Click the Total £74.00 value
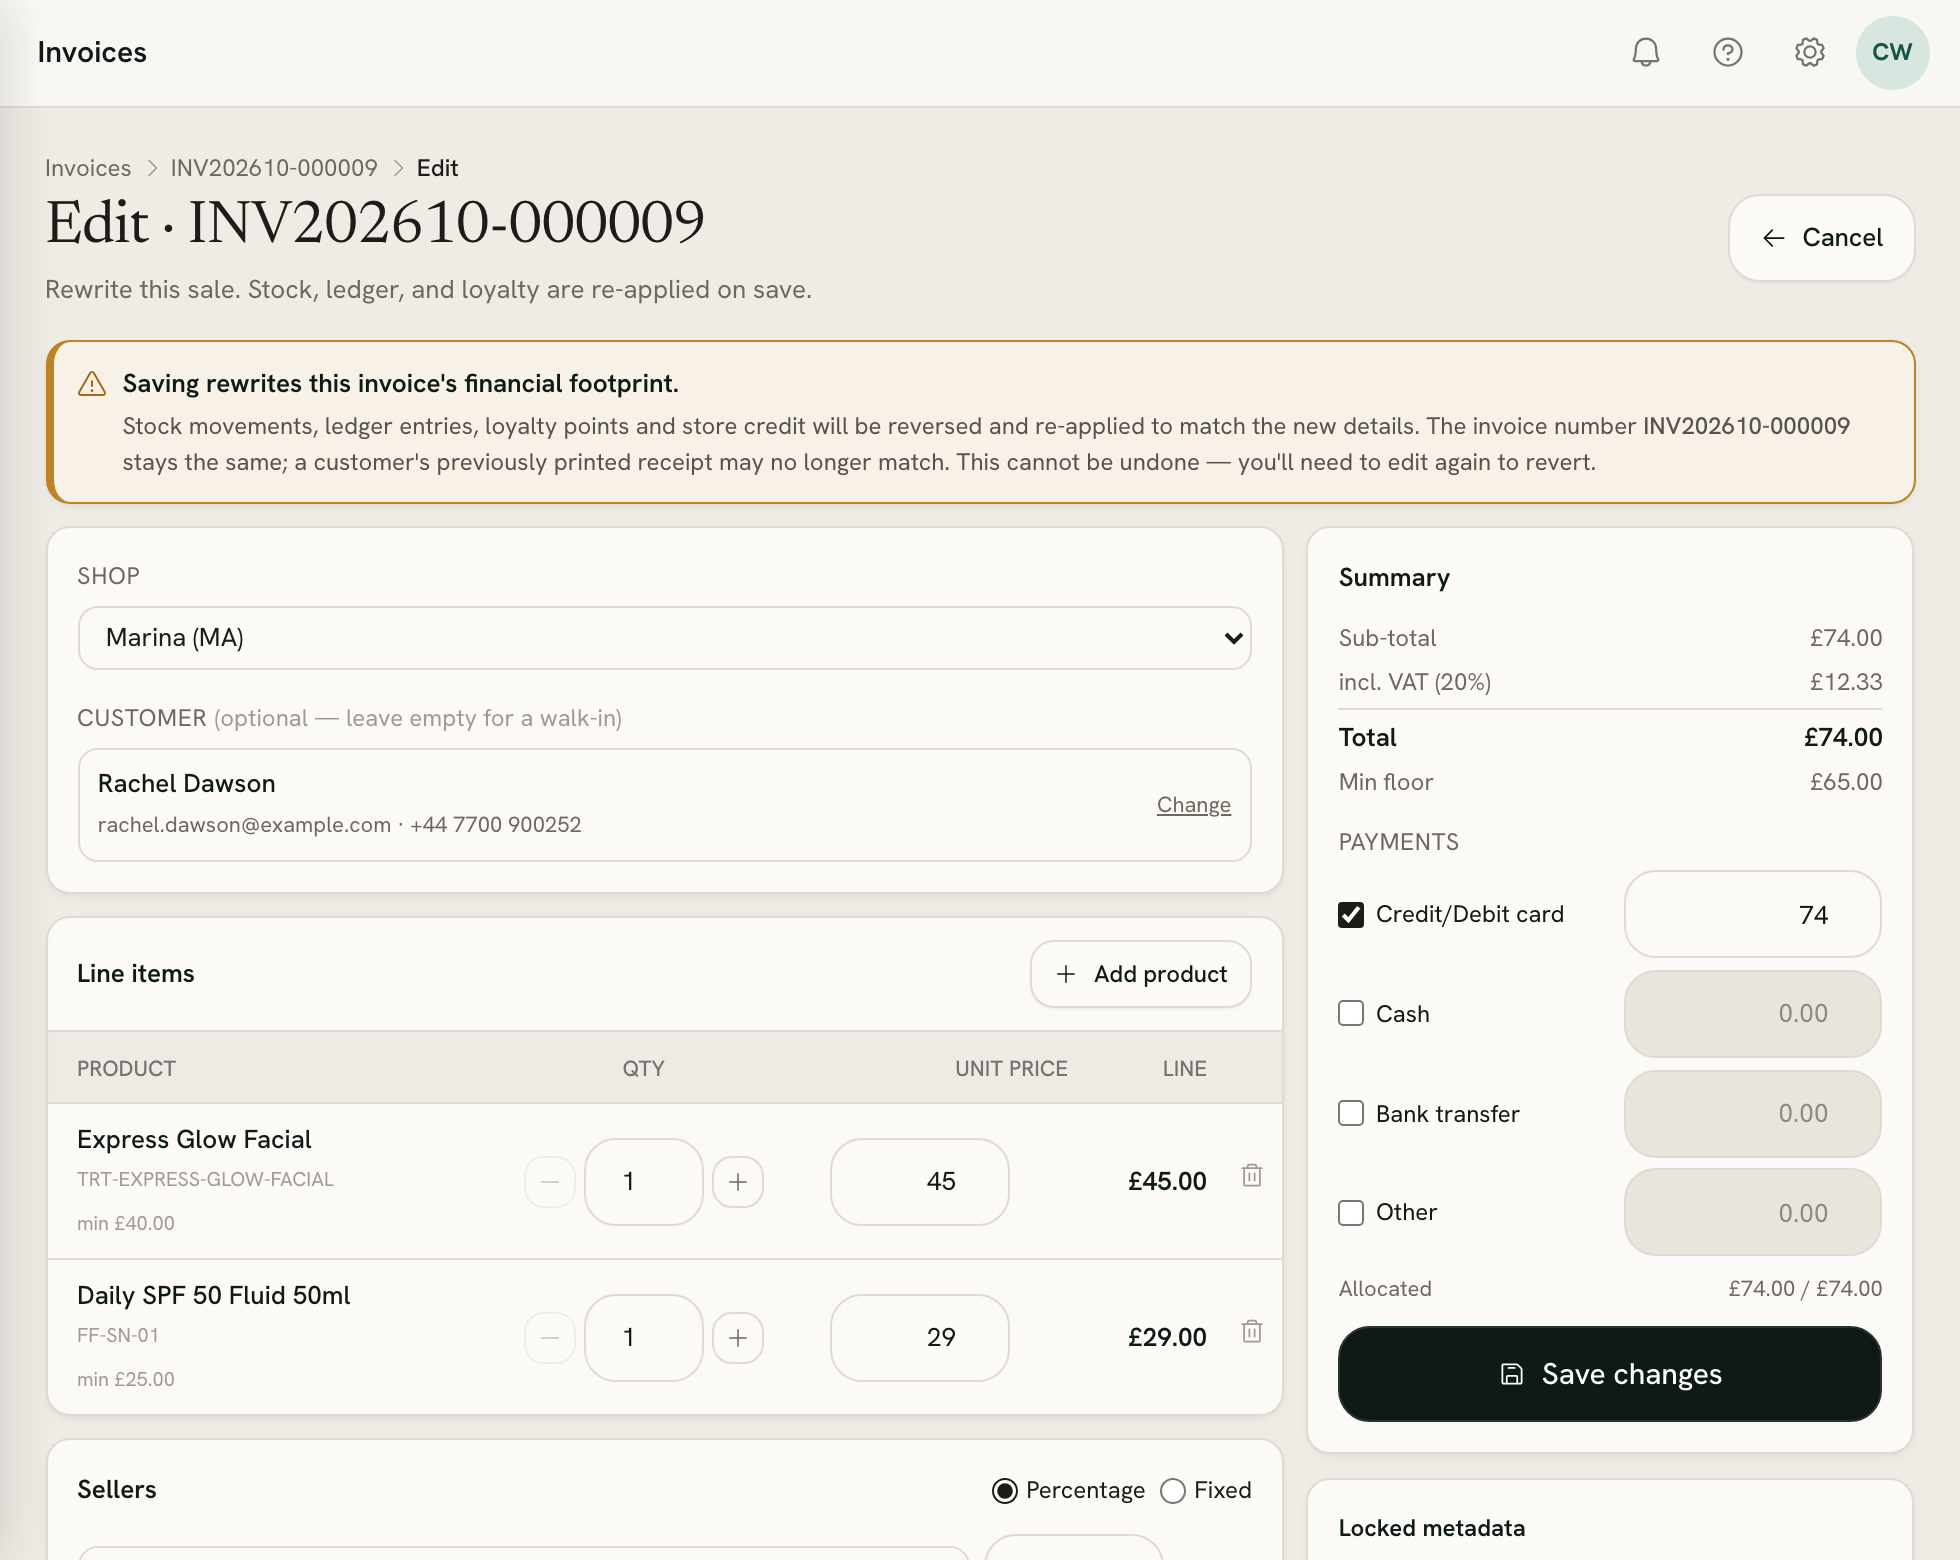The width and height of the screenshot is (1960, 1560). click(x=1843, y=737)
